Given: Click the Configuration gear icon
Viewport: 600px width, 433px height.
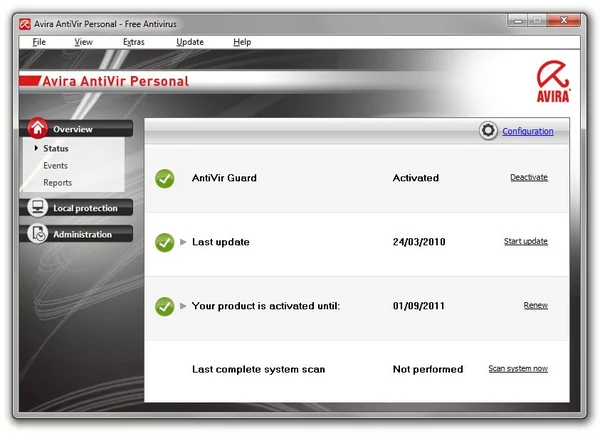Looking at the screenshot, I should tap(488, 131).
